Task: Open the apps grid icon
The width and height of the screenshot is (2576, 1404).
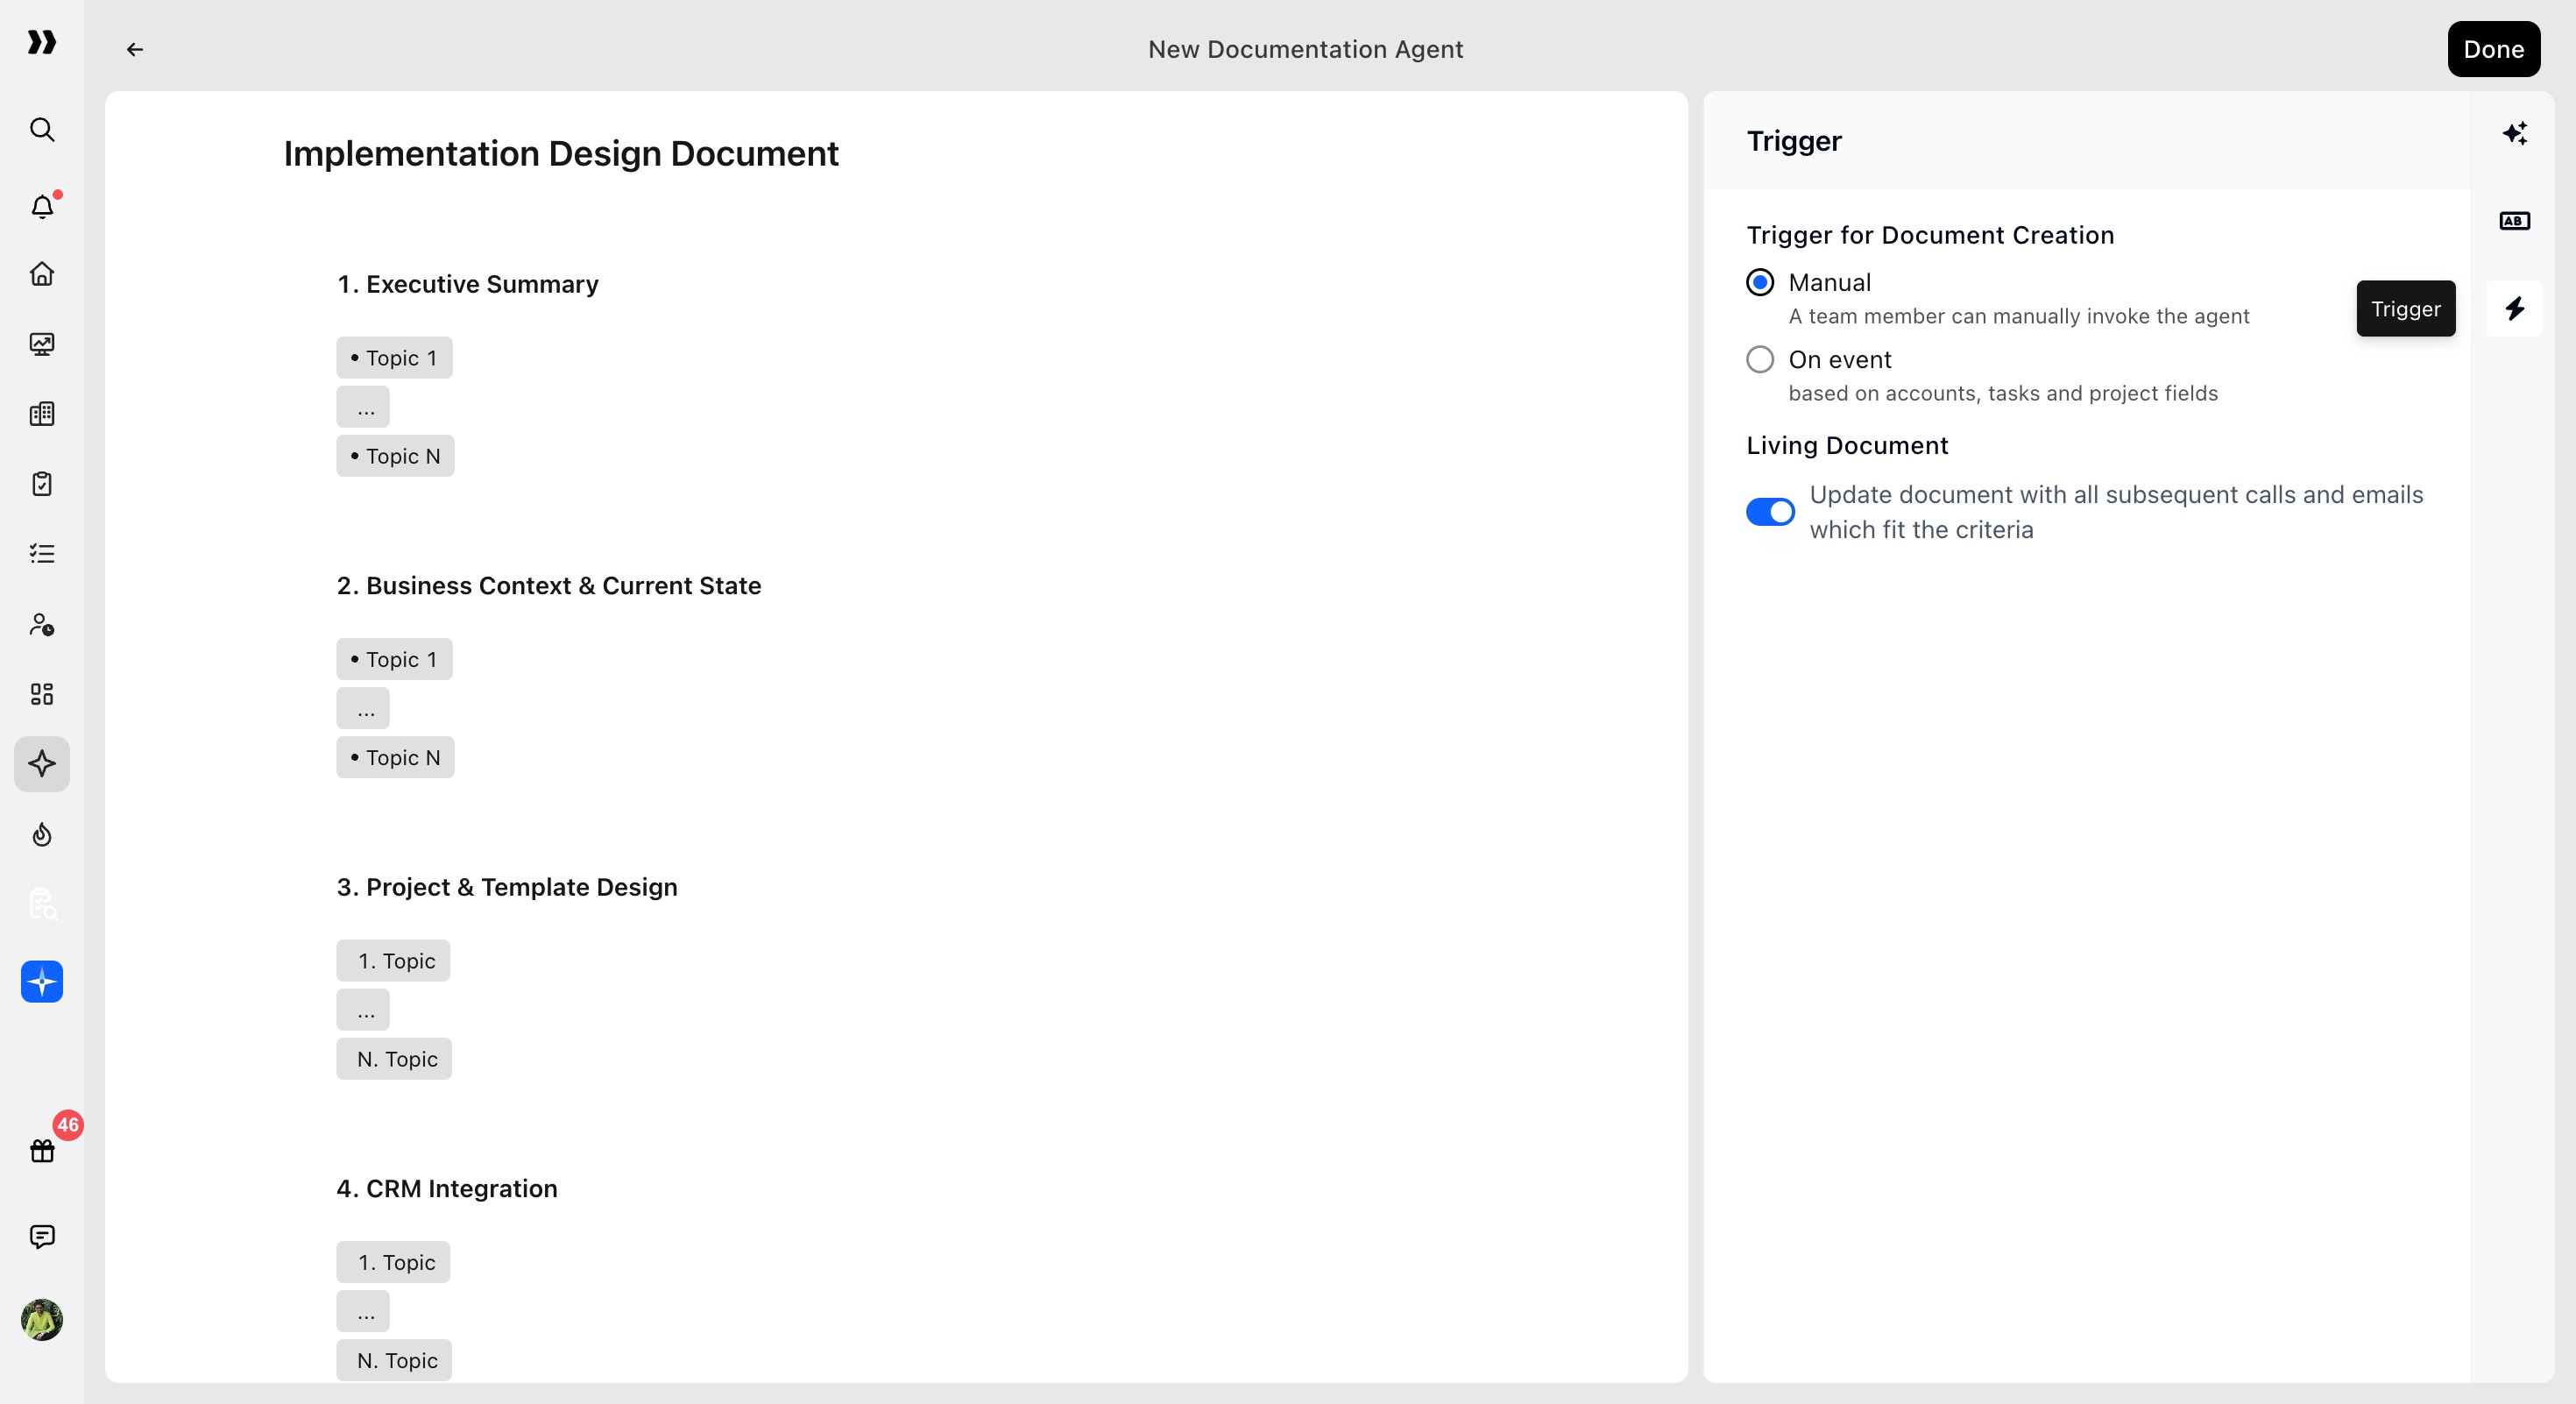Action: coord(42,694)
